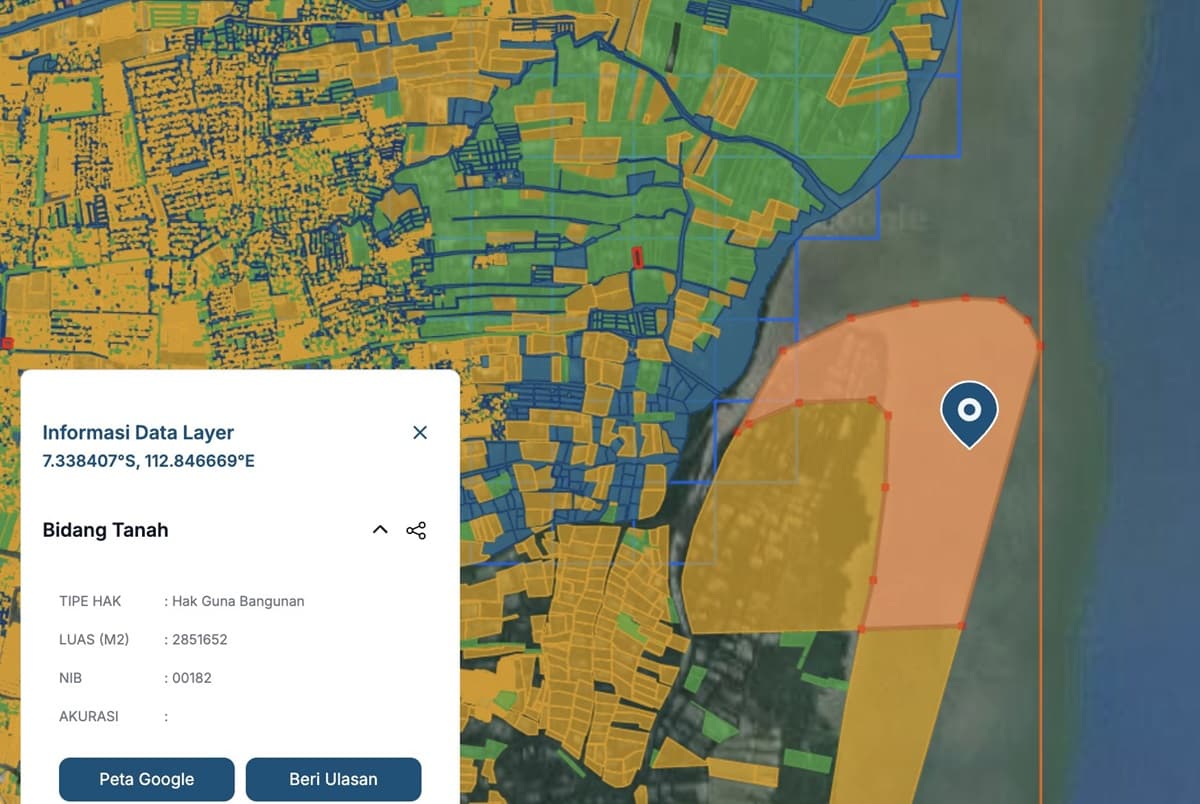
Task: Select the large yellow parcel west of the highlighted area
Action: (790, 520)
